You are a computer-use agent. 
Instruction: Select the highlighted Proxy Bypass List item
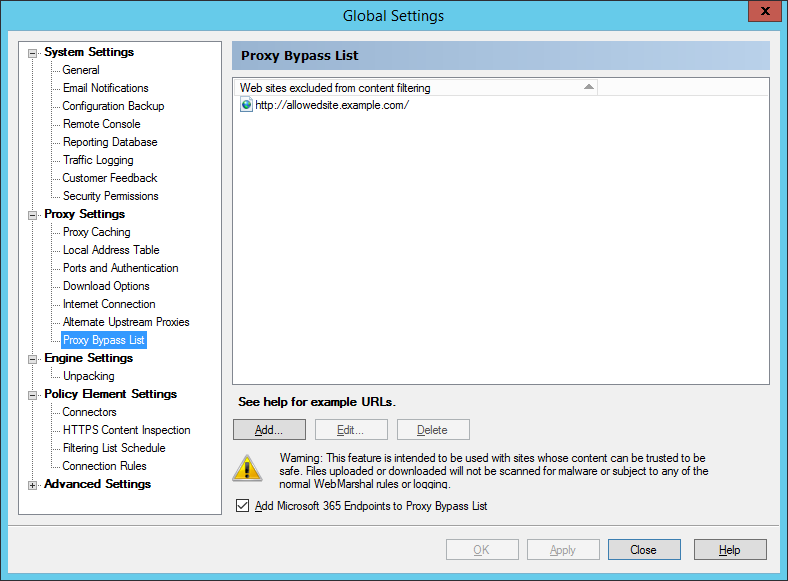[104, 340]
